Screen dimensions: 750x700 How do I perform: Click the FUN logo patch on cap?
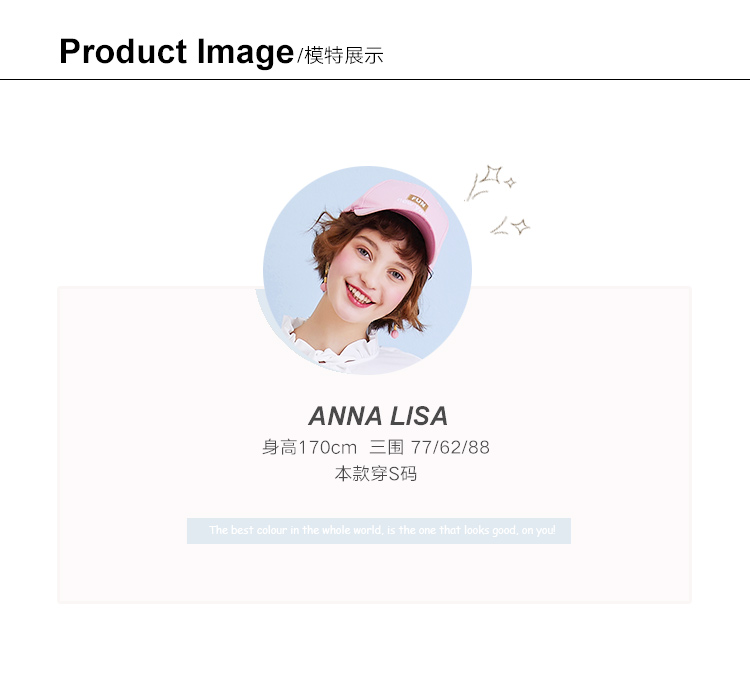click(418, 202)
